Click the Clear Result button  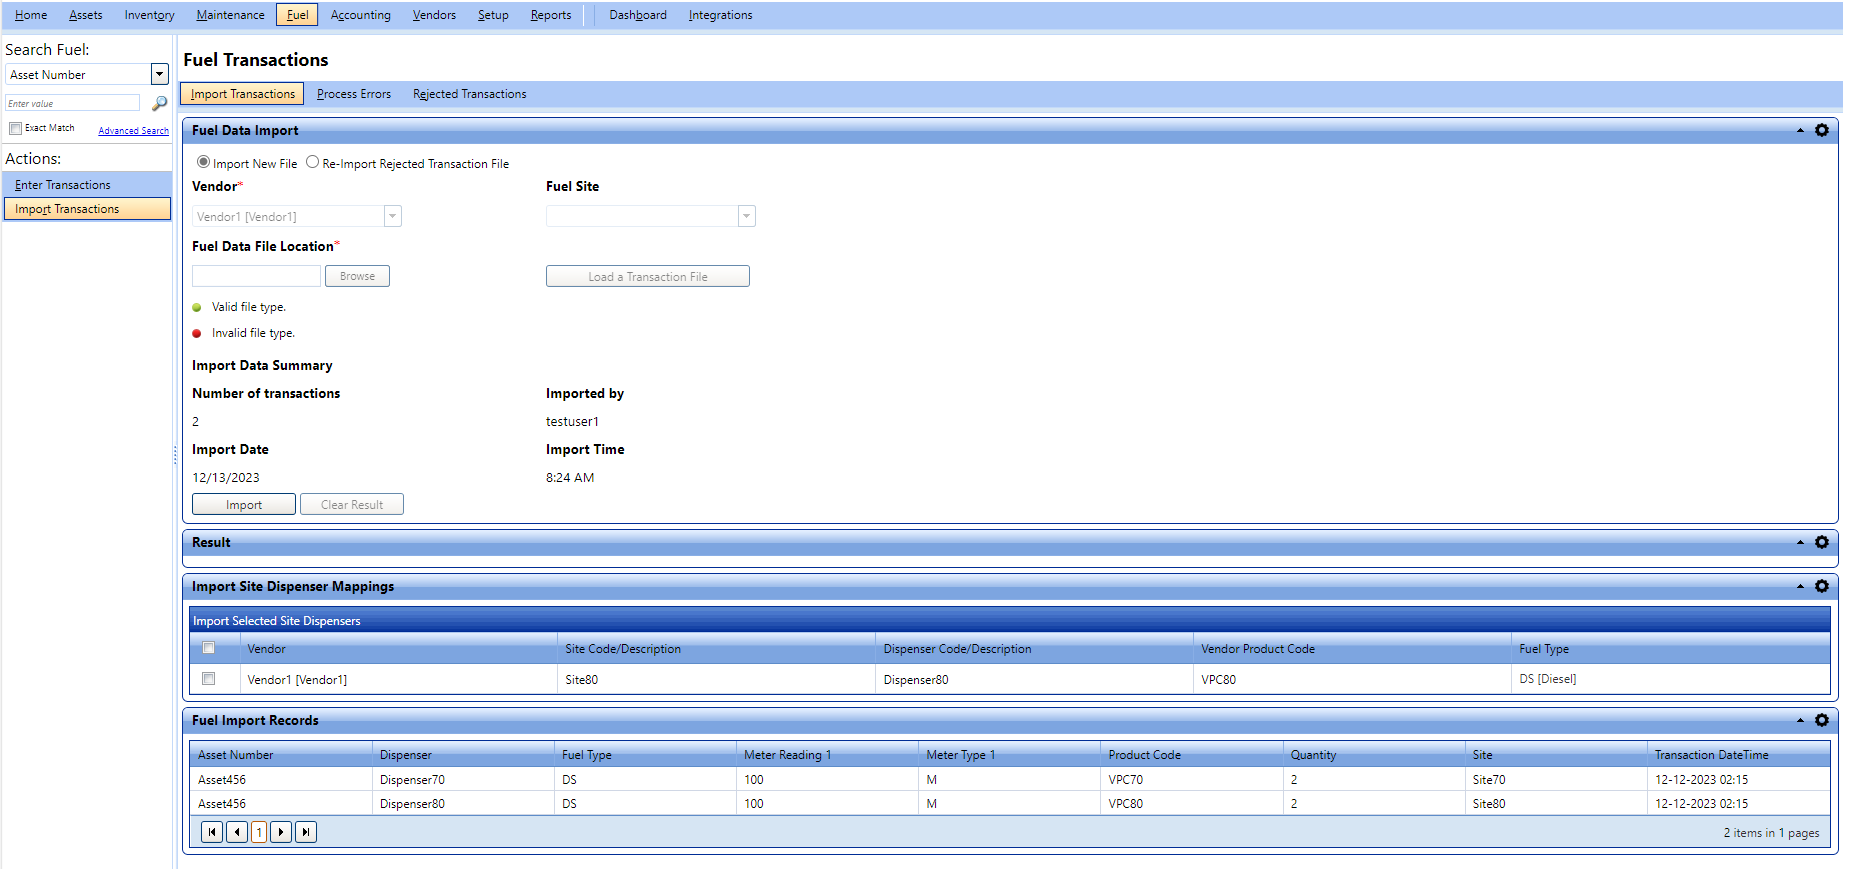352,504
